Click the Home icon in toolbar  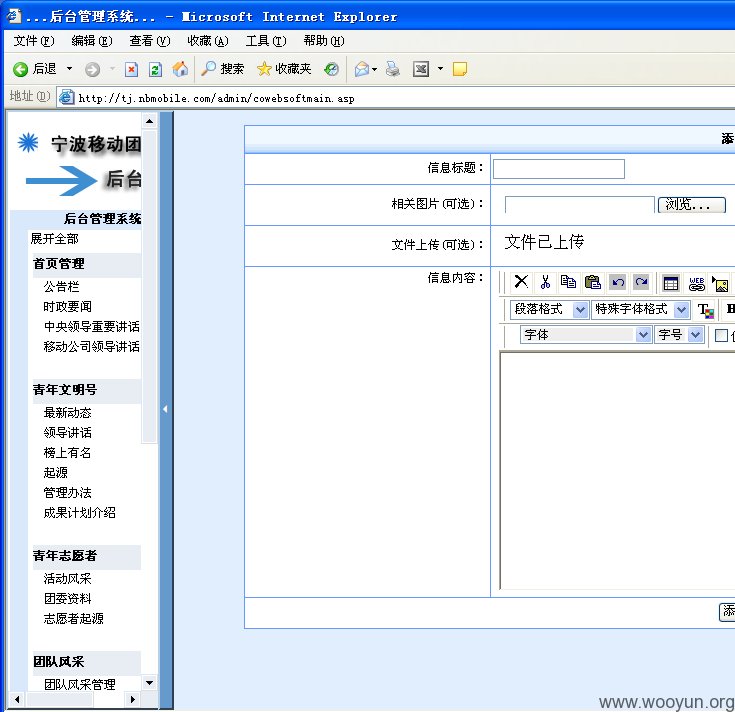[x=180, y=69]
